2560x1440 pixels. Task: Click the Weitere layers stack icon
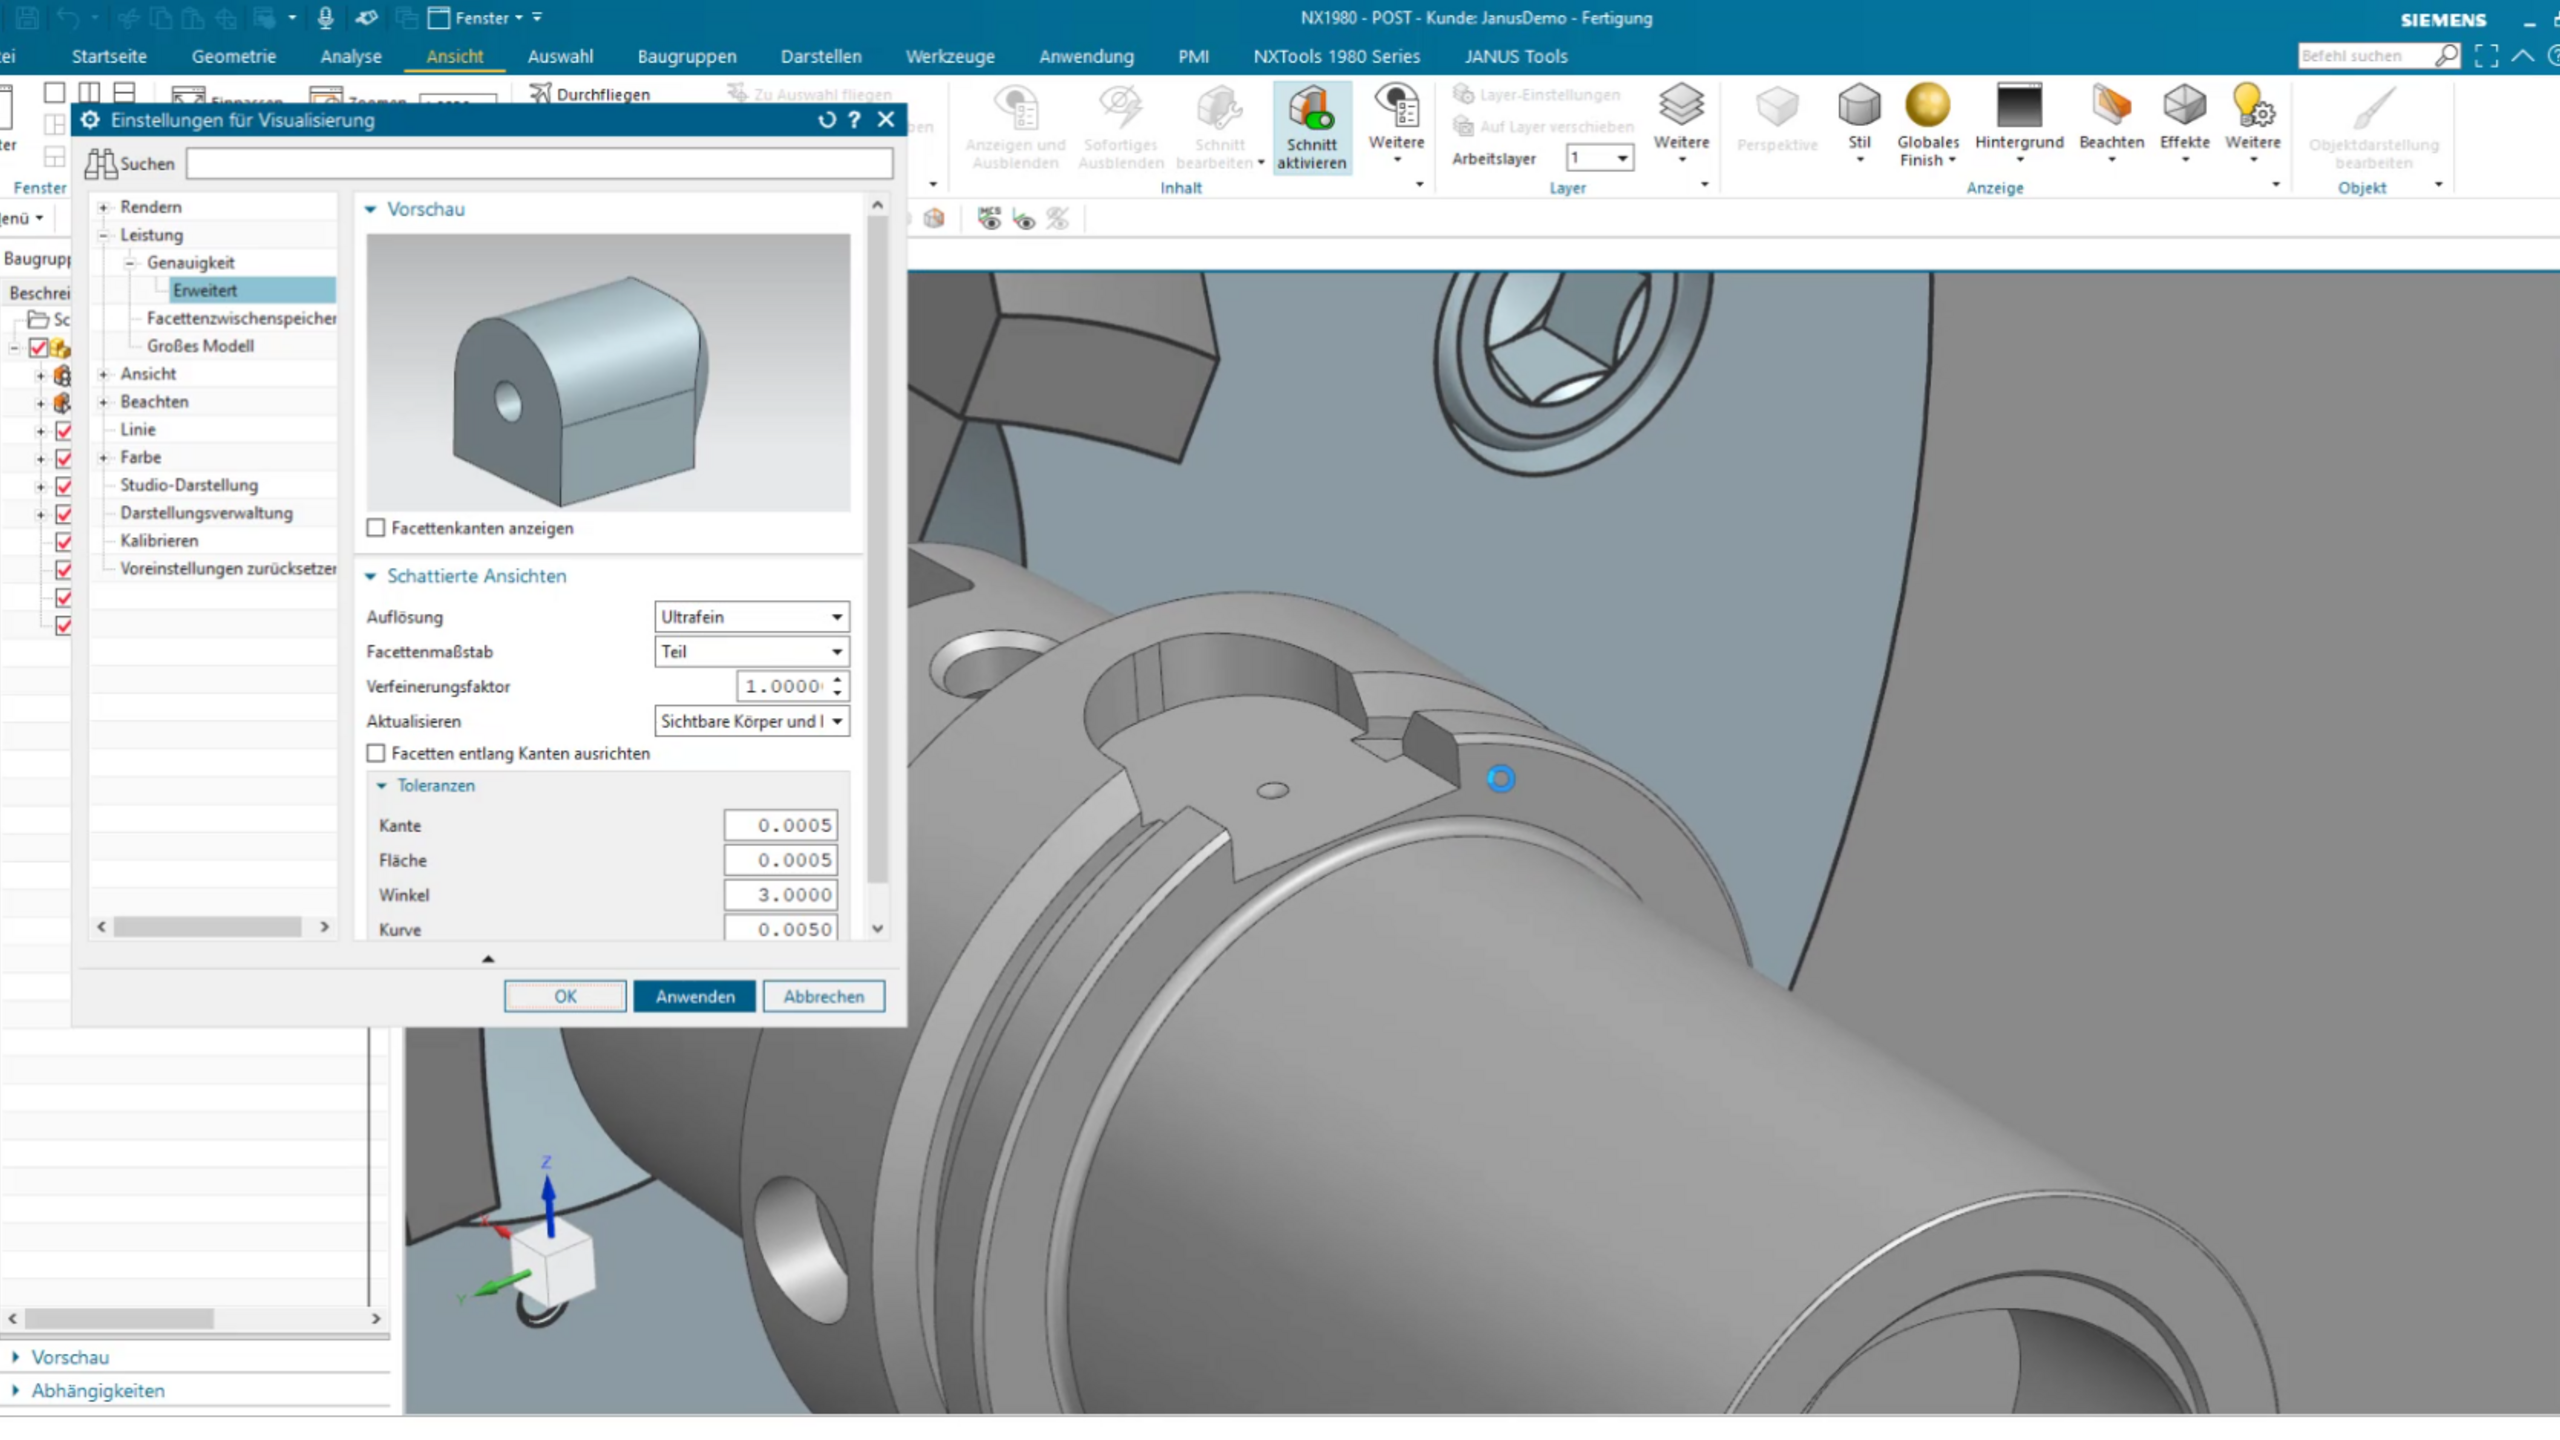[x=1681, y=106]
